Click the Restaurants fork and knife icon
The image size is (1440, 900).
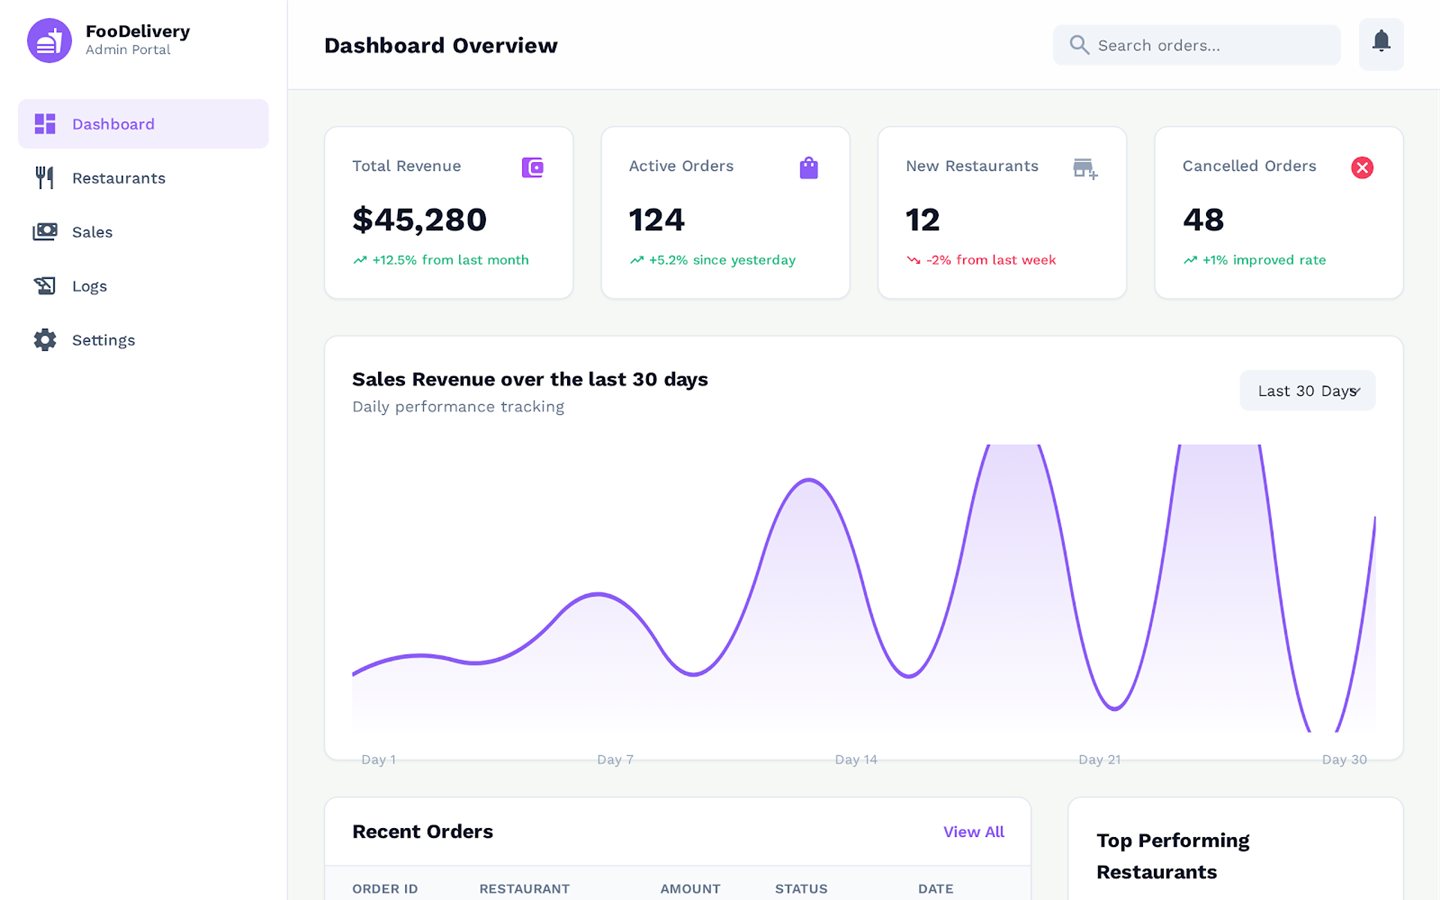pos(45,178)
